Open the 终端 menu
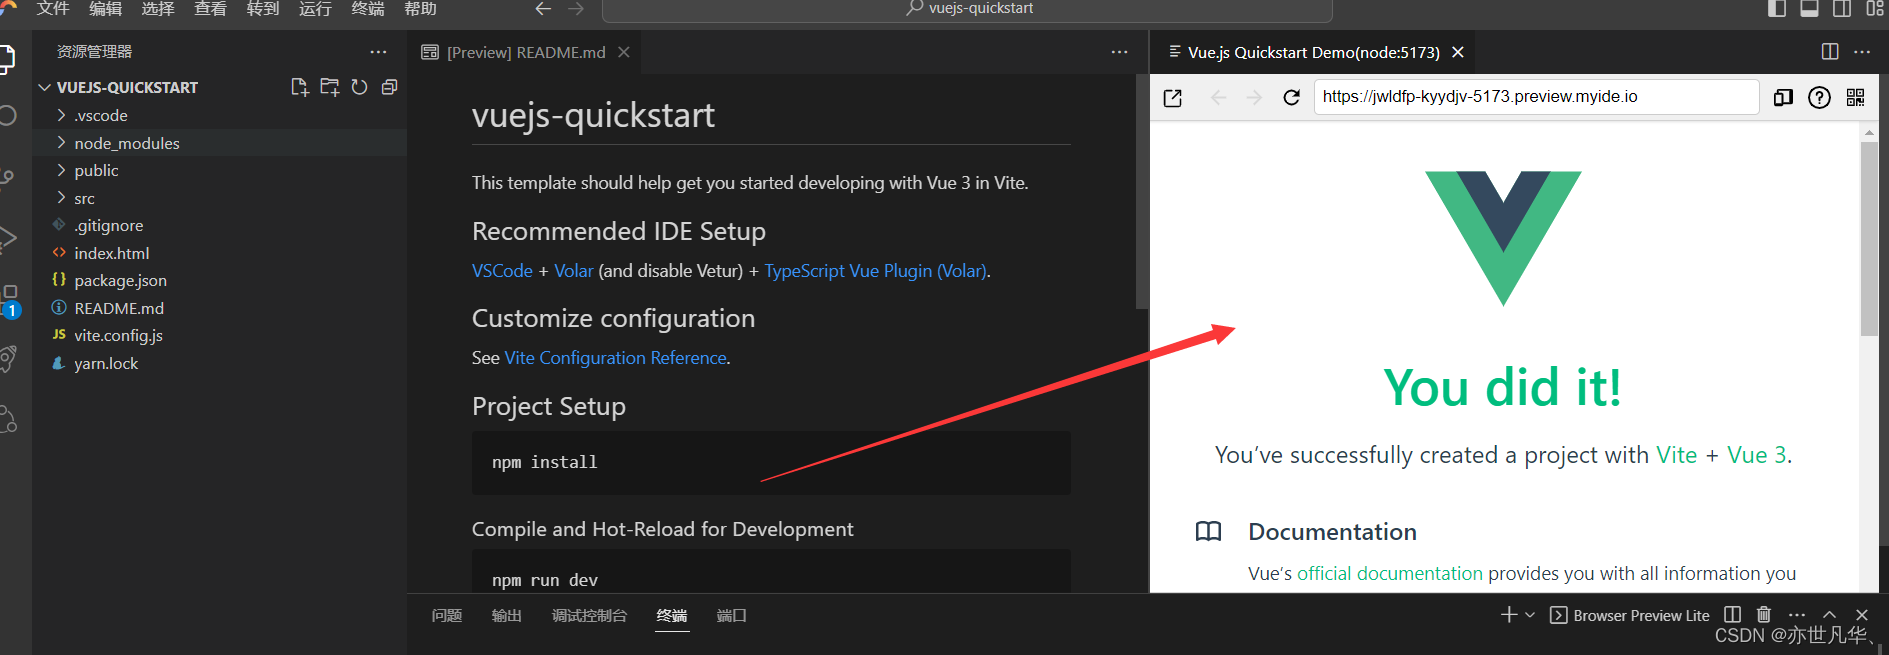 (368, 8)
